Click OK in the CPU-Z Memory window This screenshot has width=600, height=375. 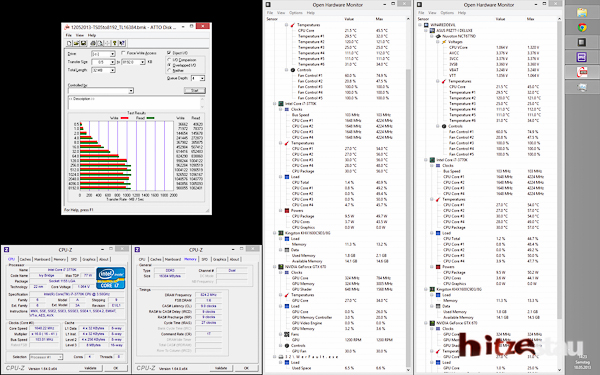coord(246,368)
